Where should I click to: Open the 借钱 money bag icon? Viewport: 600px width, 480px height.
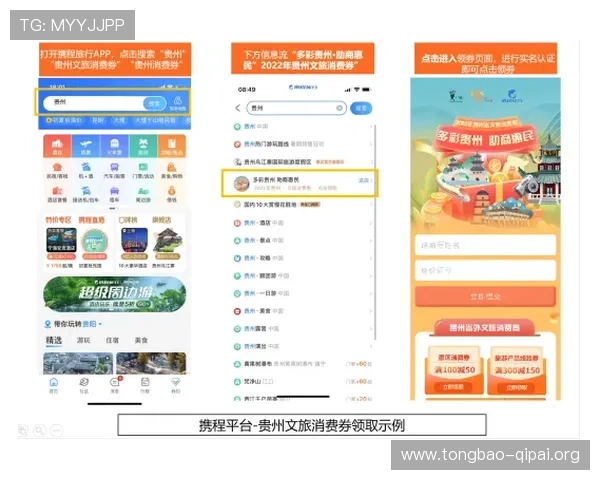point(172,194)
